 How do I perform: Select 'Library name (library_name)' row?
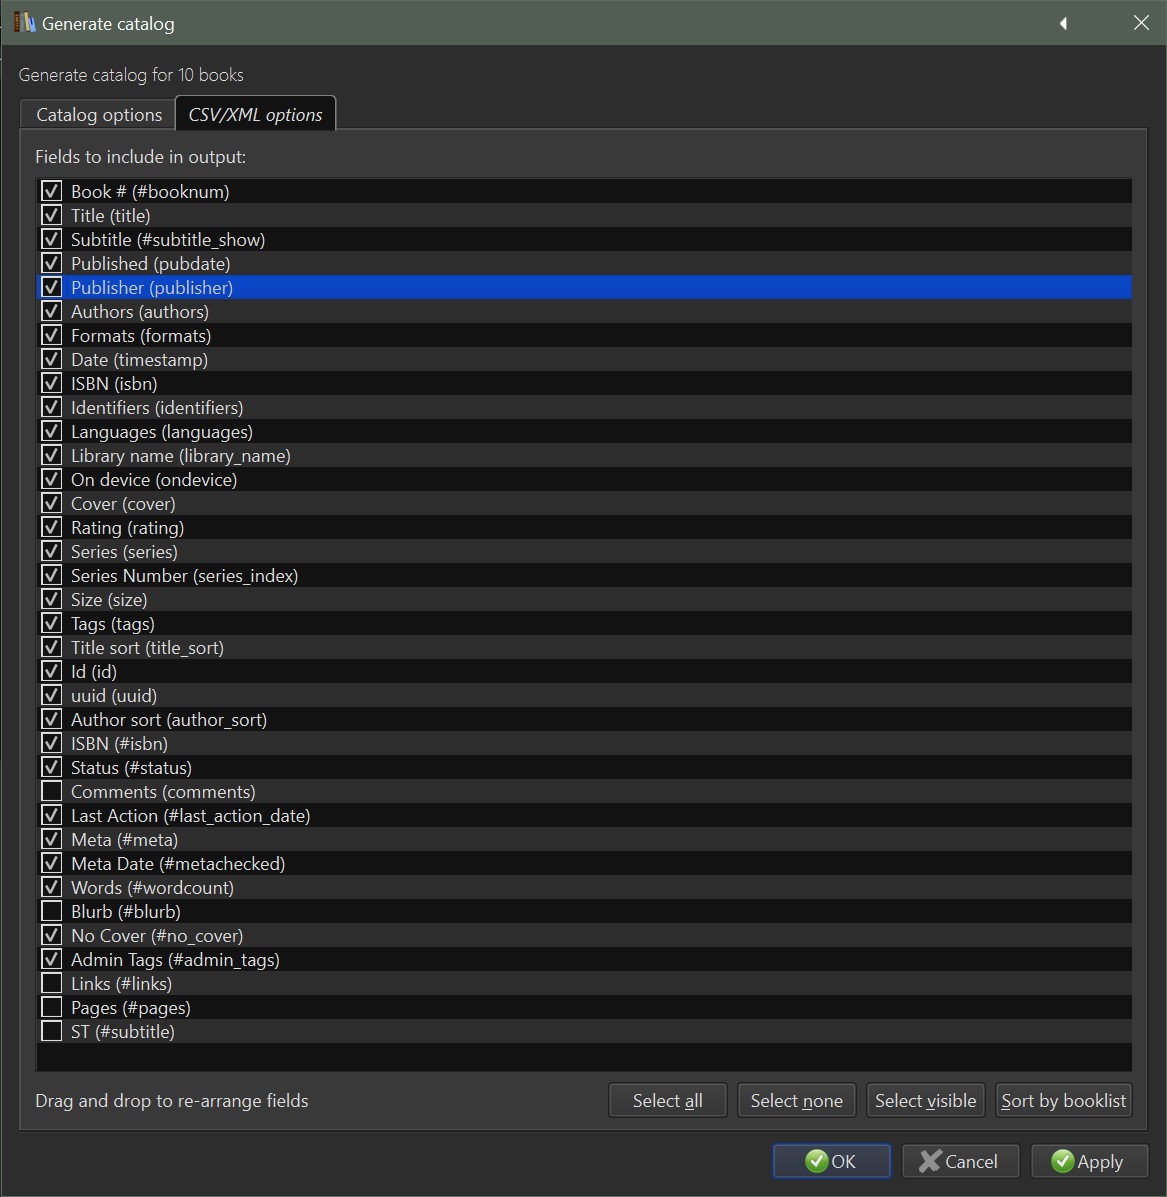(x=585, y=456)
